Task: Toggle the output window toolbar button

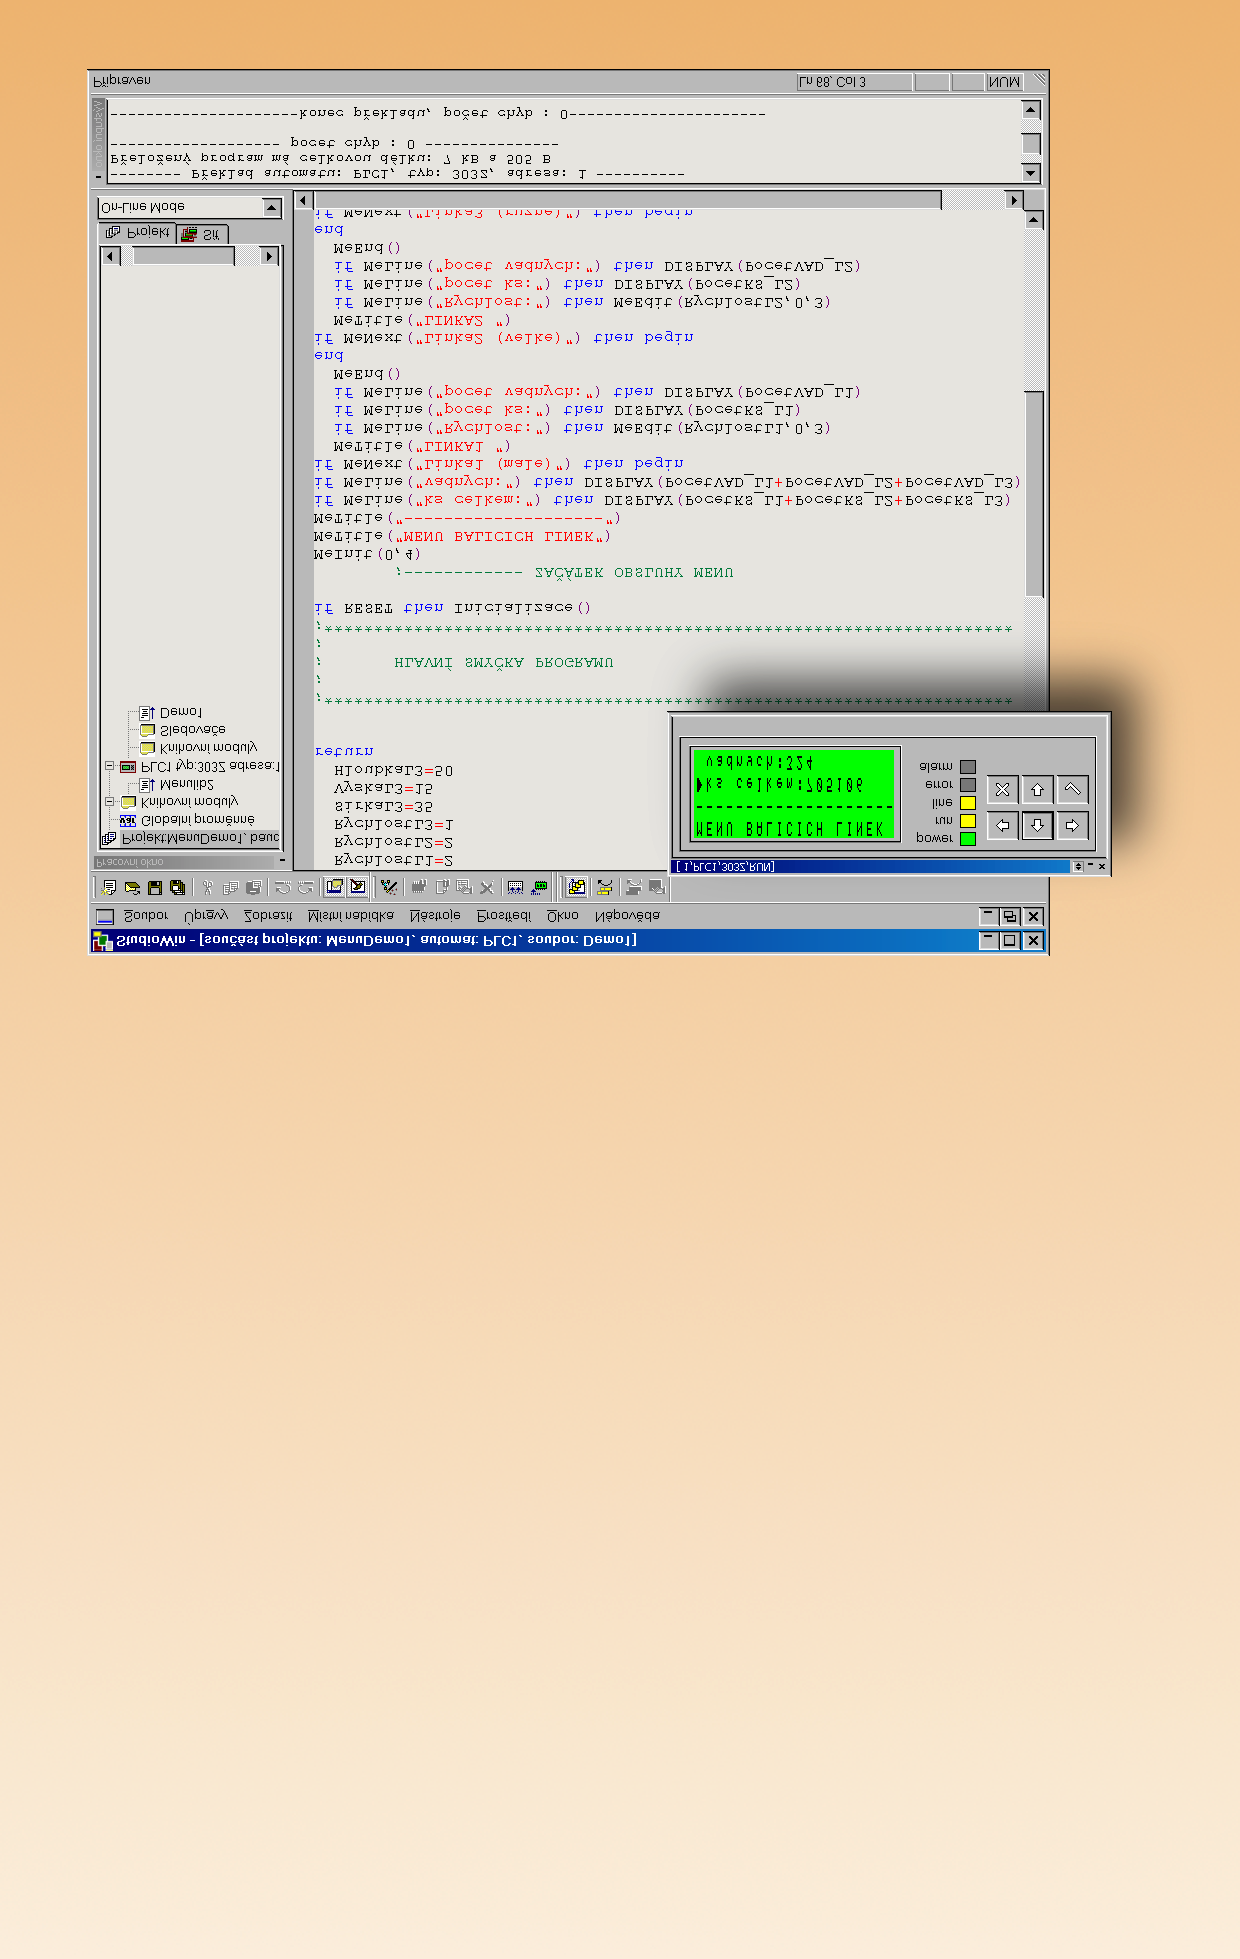Action: 358,887
